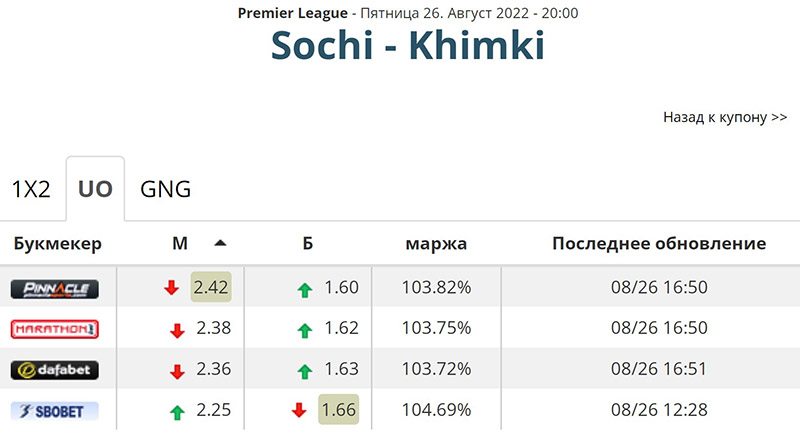800x432 pixels.
Task: Switch to the 1X2 tab
Action: point(31,189)
